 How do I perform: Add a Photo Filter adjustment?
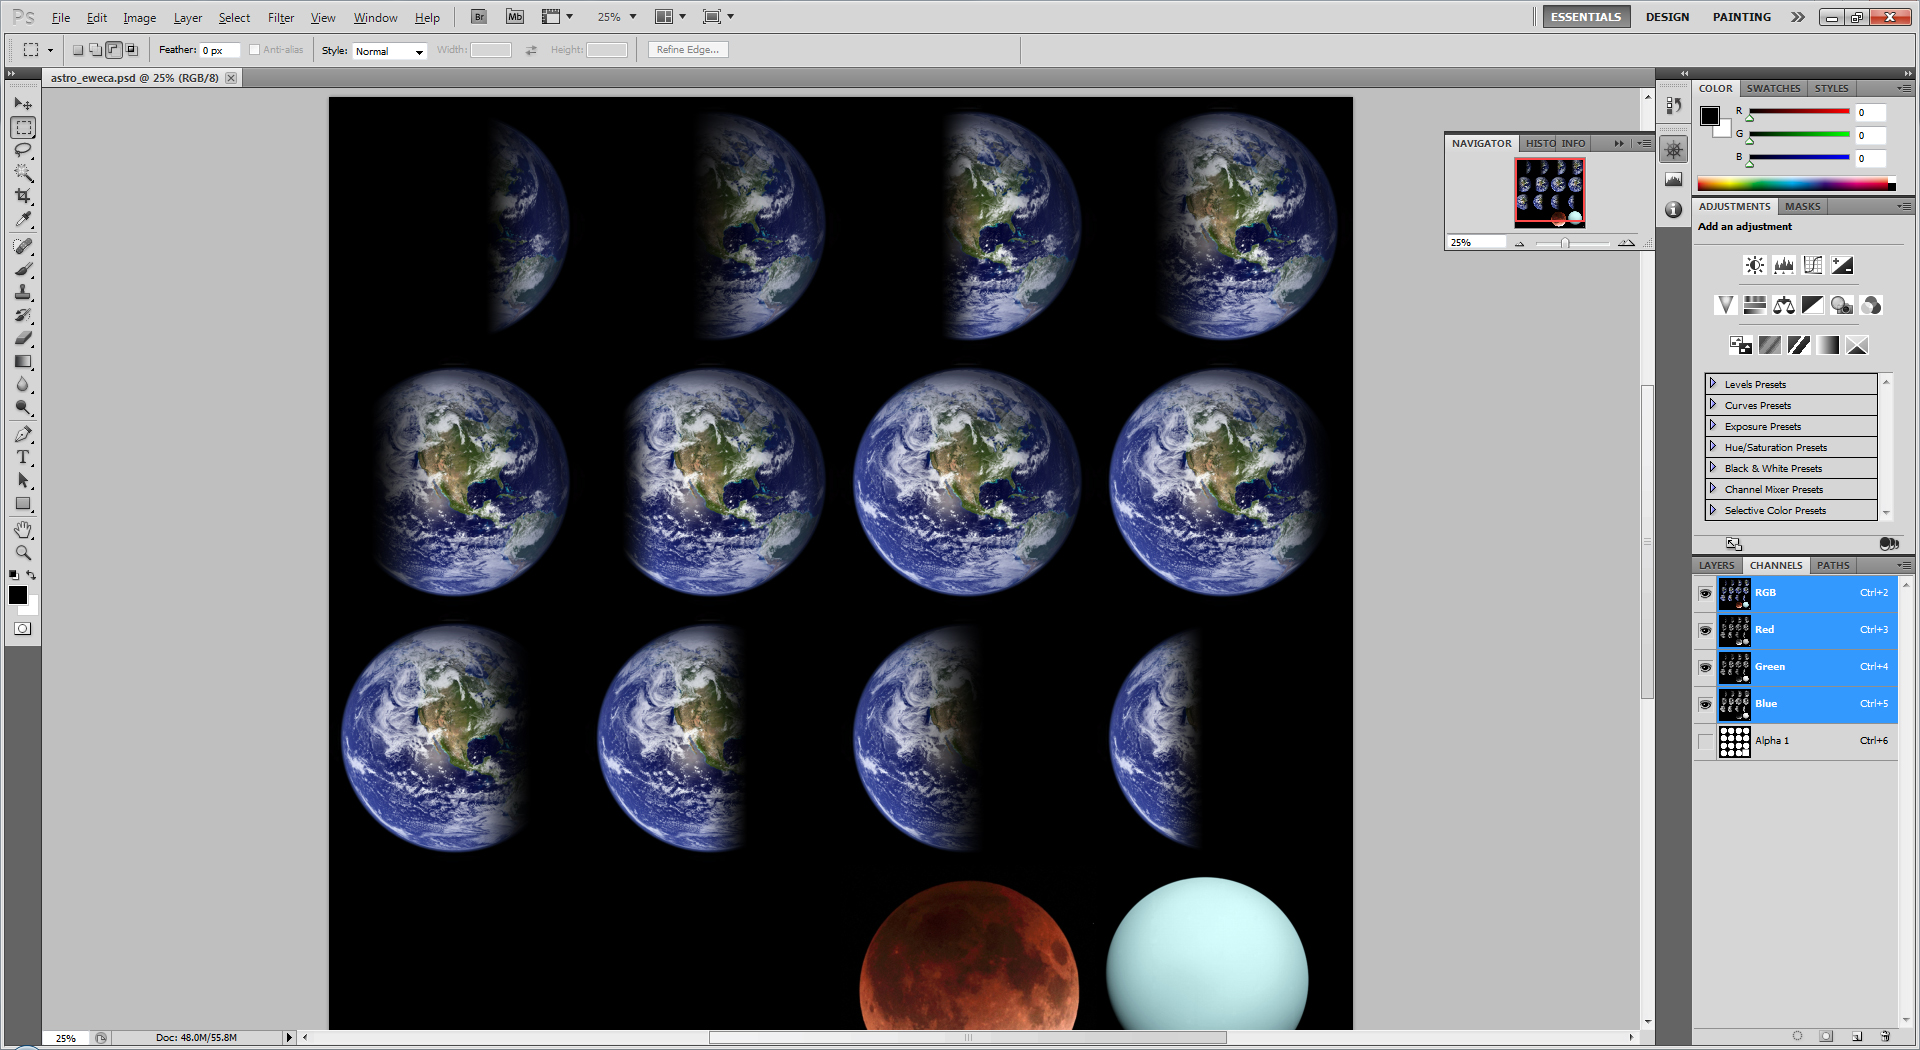(x=1842, y=305)
